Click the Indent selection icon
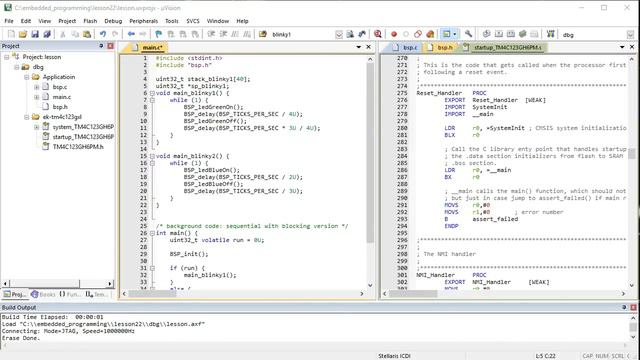640x360 pixels. point(211,34)
